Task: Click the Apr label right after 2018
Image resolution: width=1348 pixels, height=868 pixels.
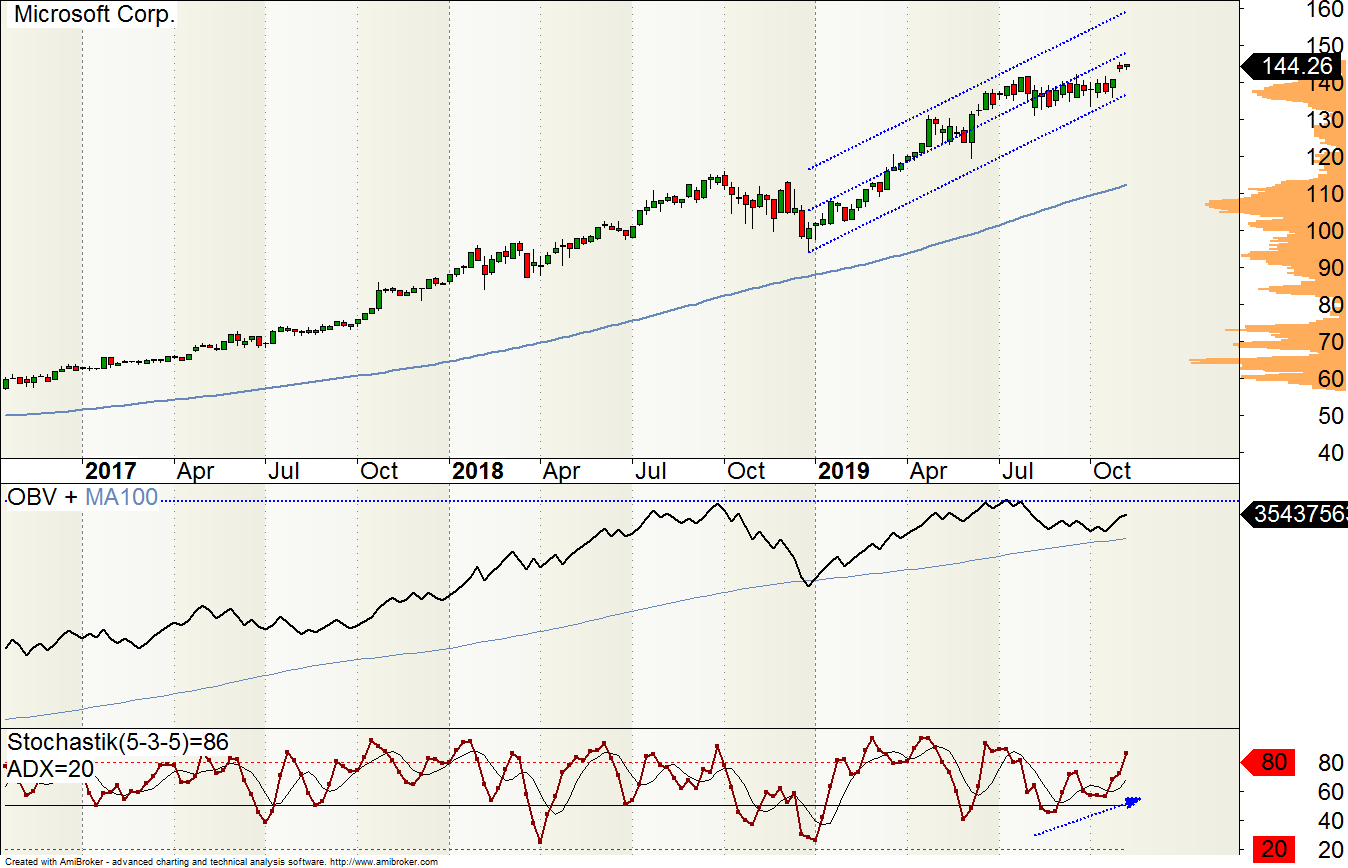Action: 561,471
